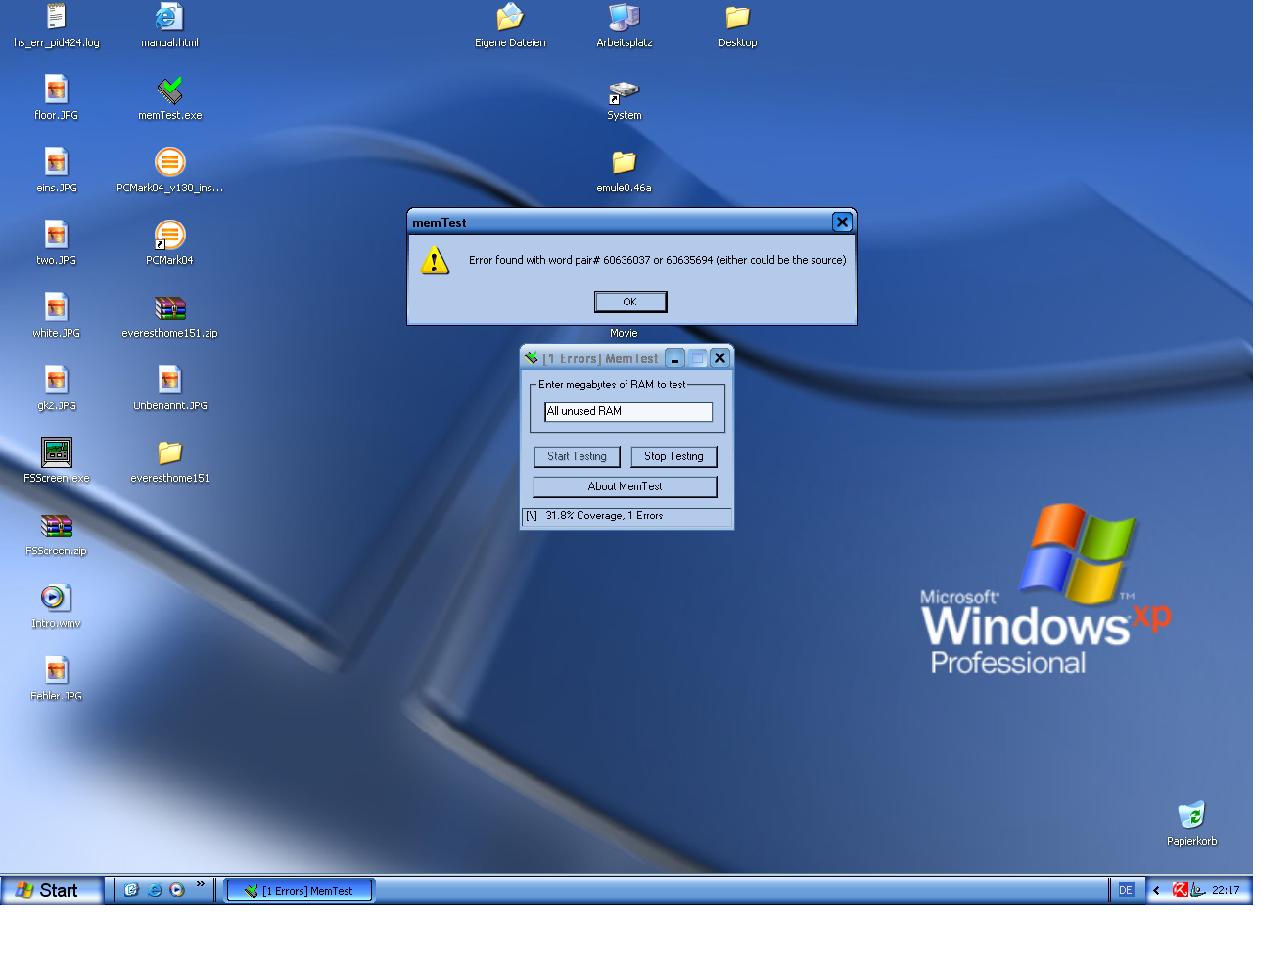Select the PCMark04 shortcut icon
The image size is (1280, 960).
pos(170,235)
